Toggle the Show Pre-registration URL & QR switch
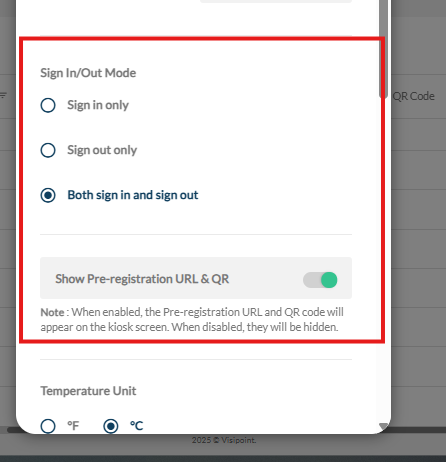Image resolution: width=446 pixels, height=462 pixels. click(x=320, y=280)
